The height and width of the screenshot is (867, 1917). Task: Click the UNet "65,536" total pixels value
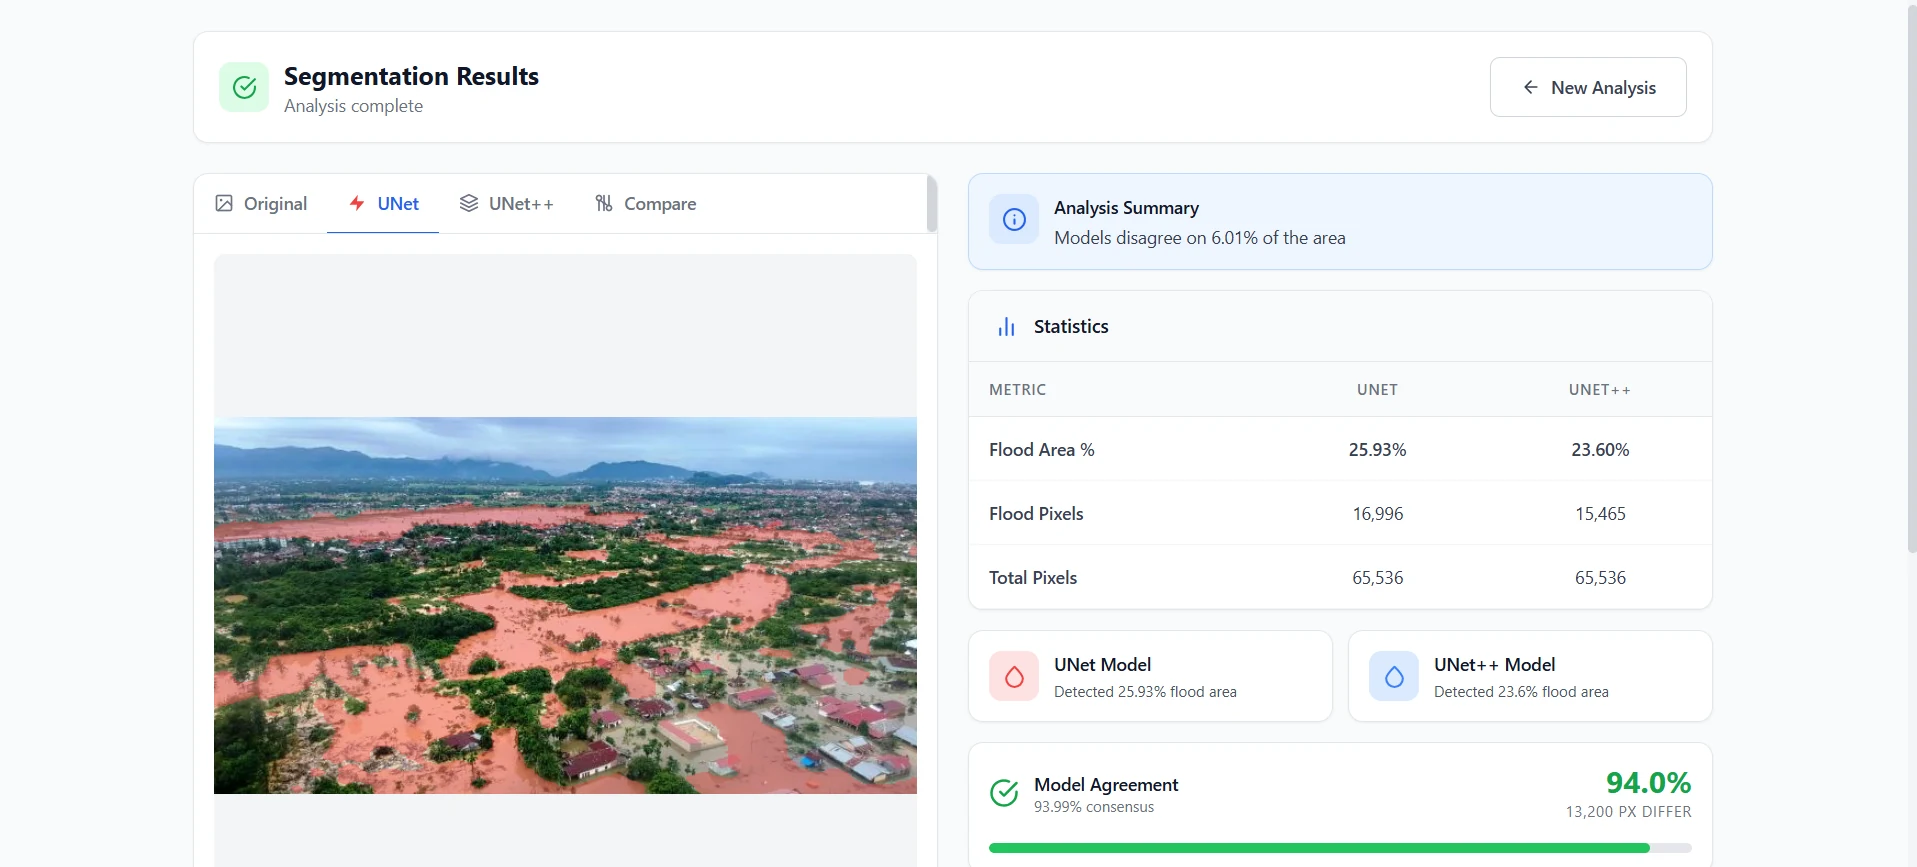[x=1378, y=578]
